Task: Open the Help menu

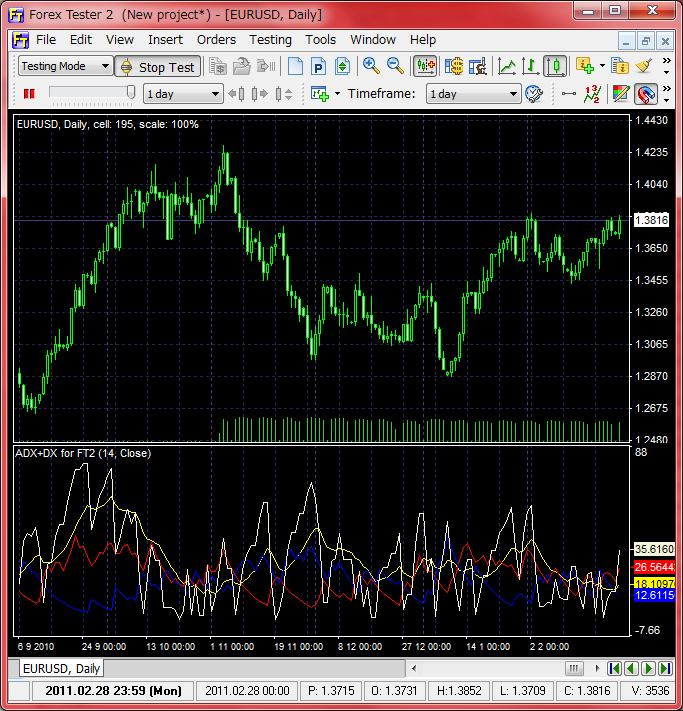Action: coord(423,40)
